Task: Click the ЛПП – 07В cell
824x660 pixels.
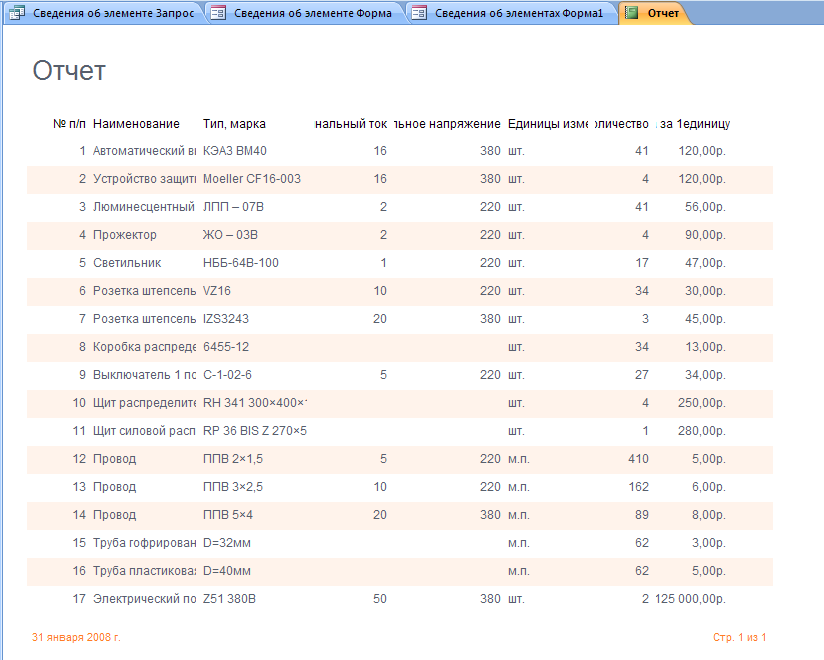Action: (233, 207)
